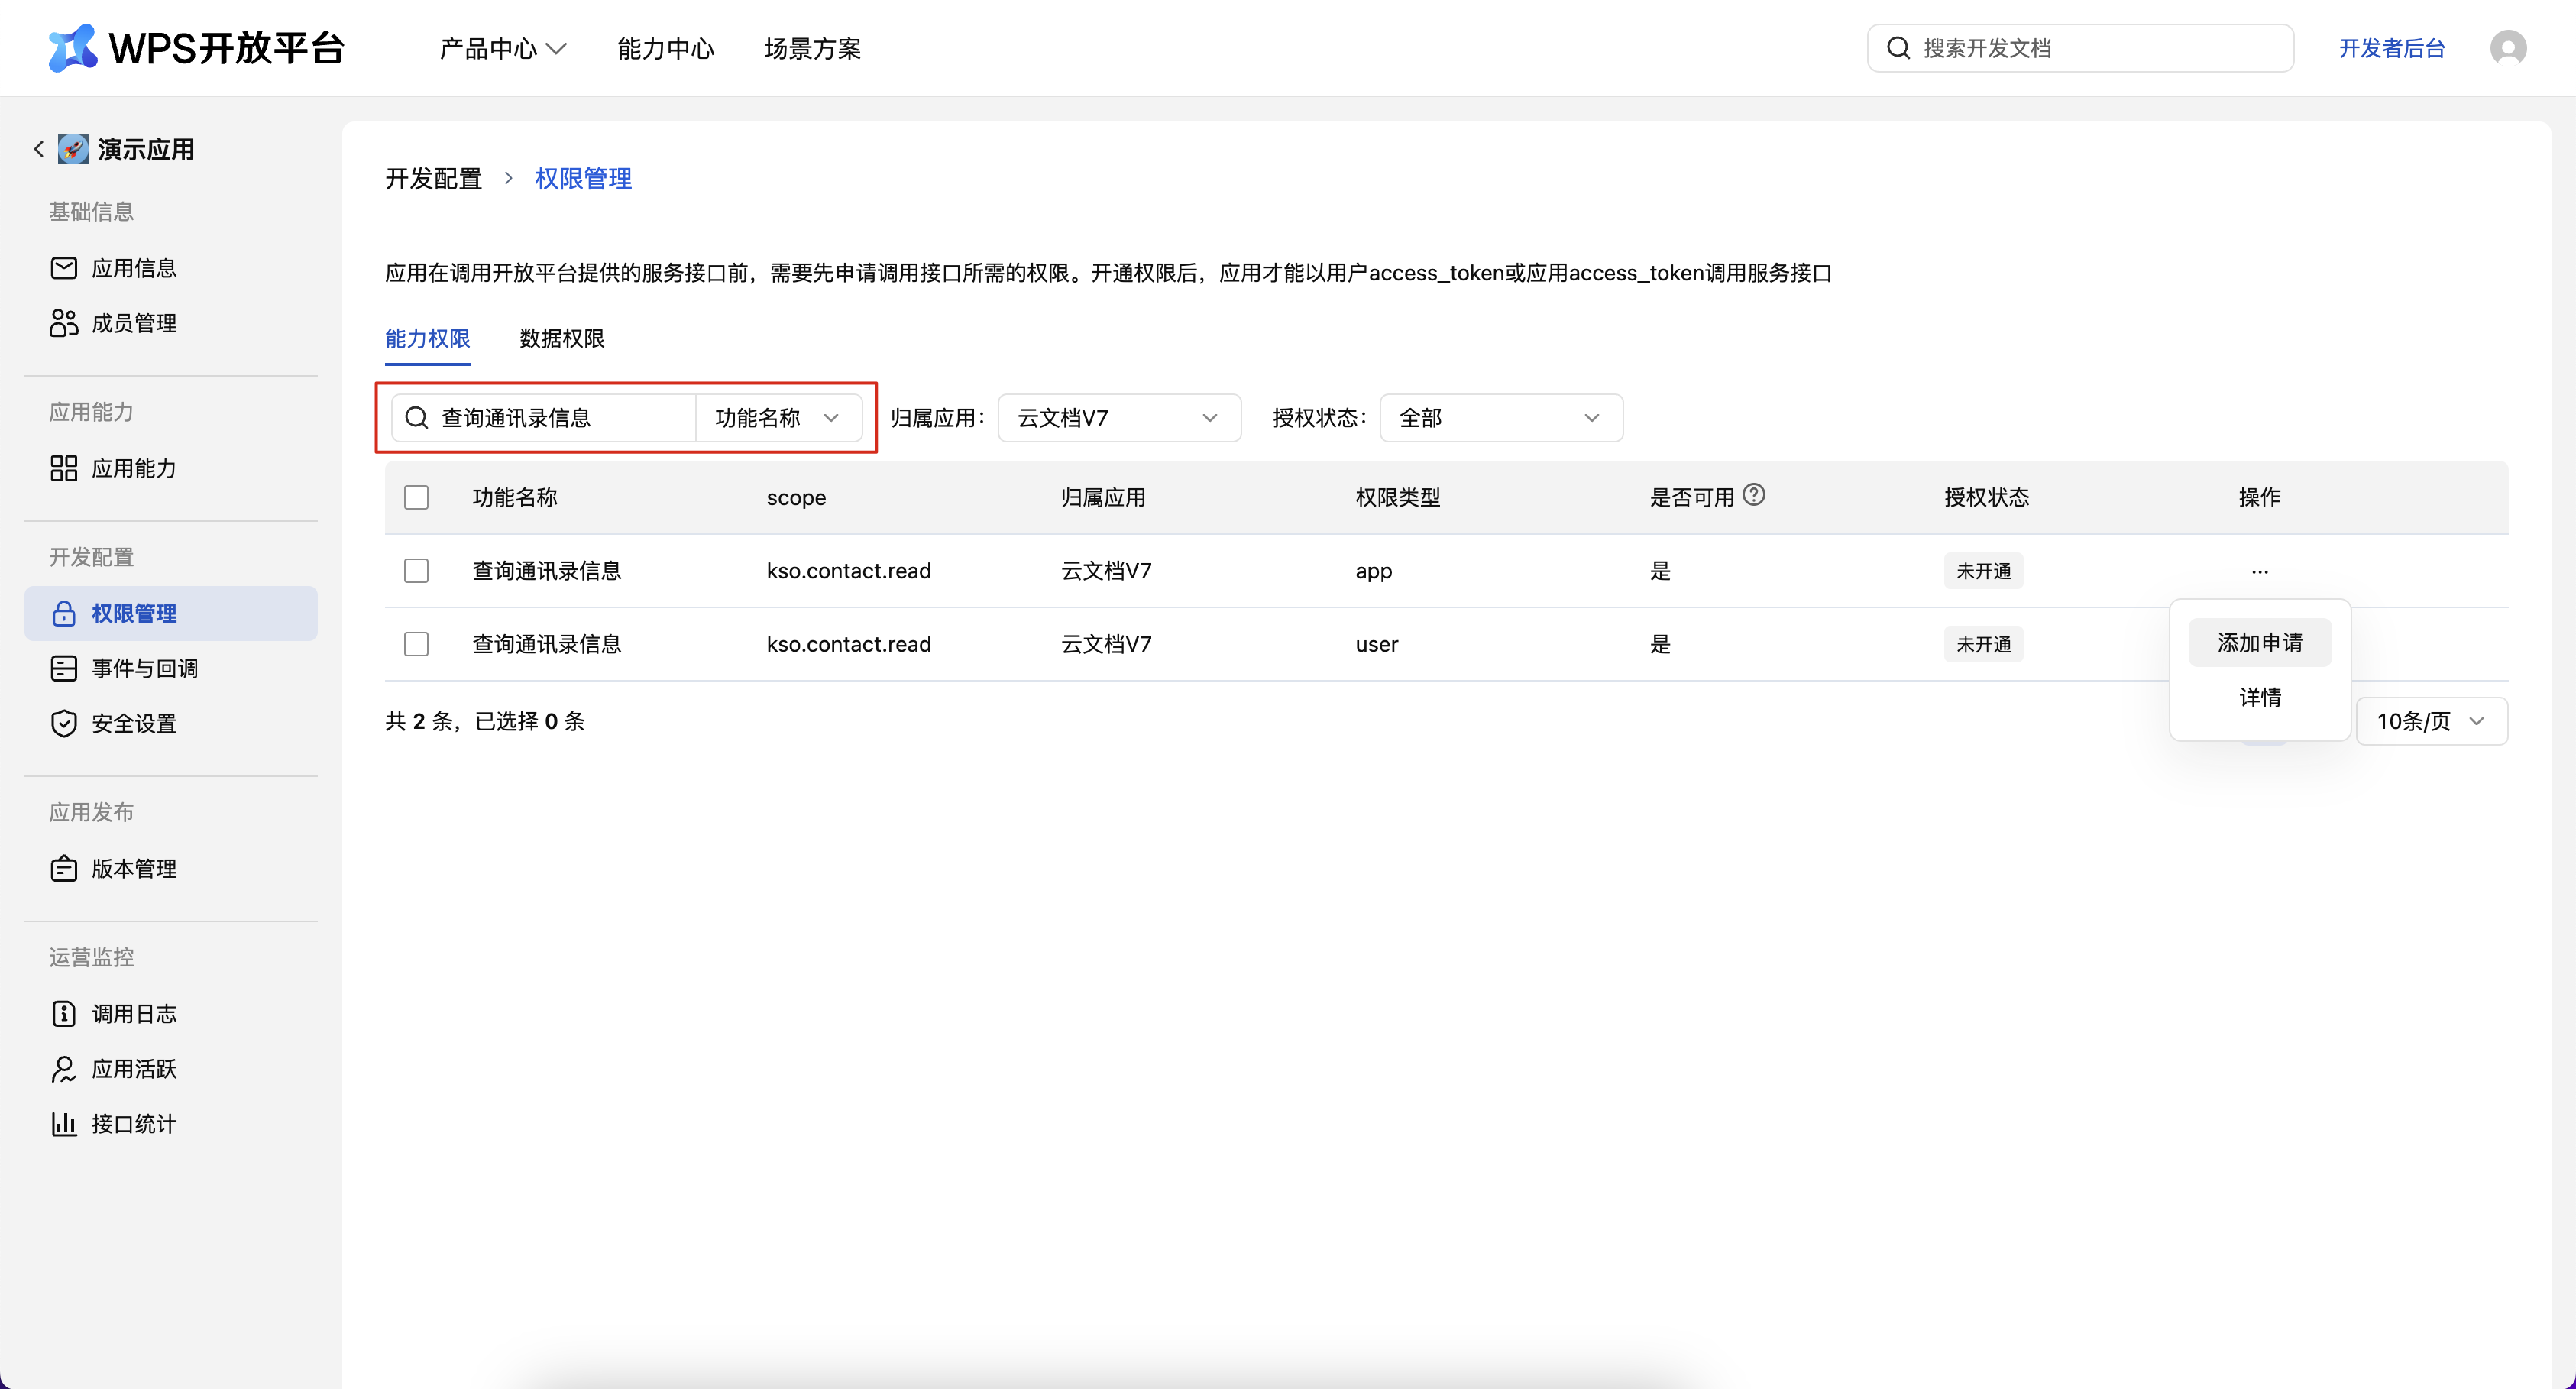Open the 成员管理 sidebar item

133,323
